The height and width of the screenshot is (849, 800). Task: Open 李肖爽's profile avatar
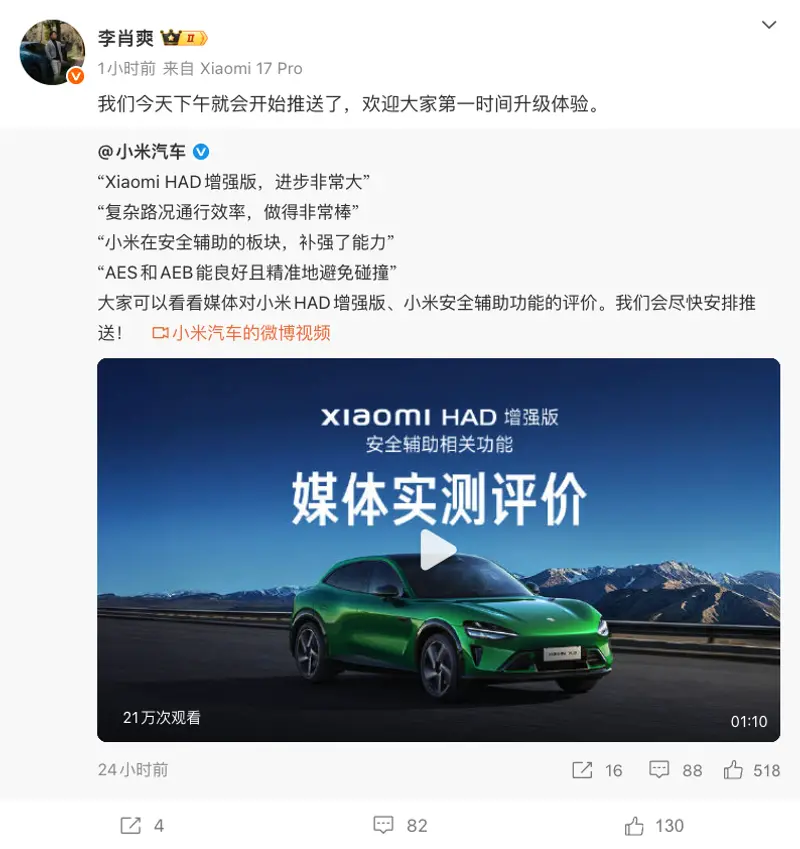tap(52, 52)
